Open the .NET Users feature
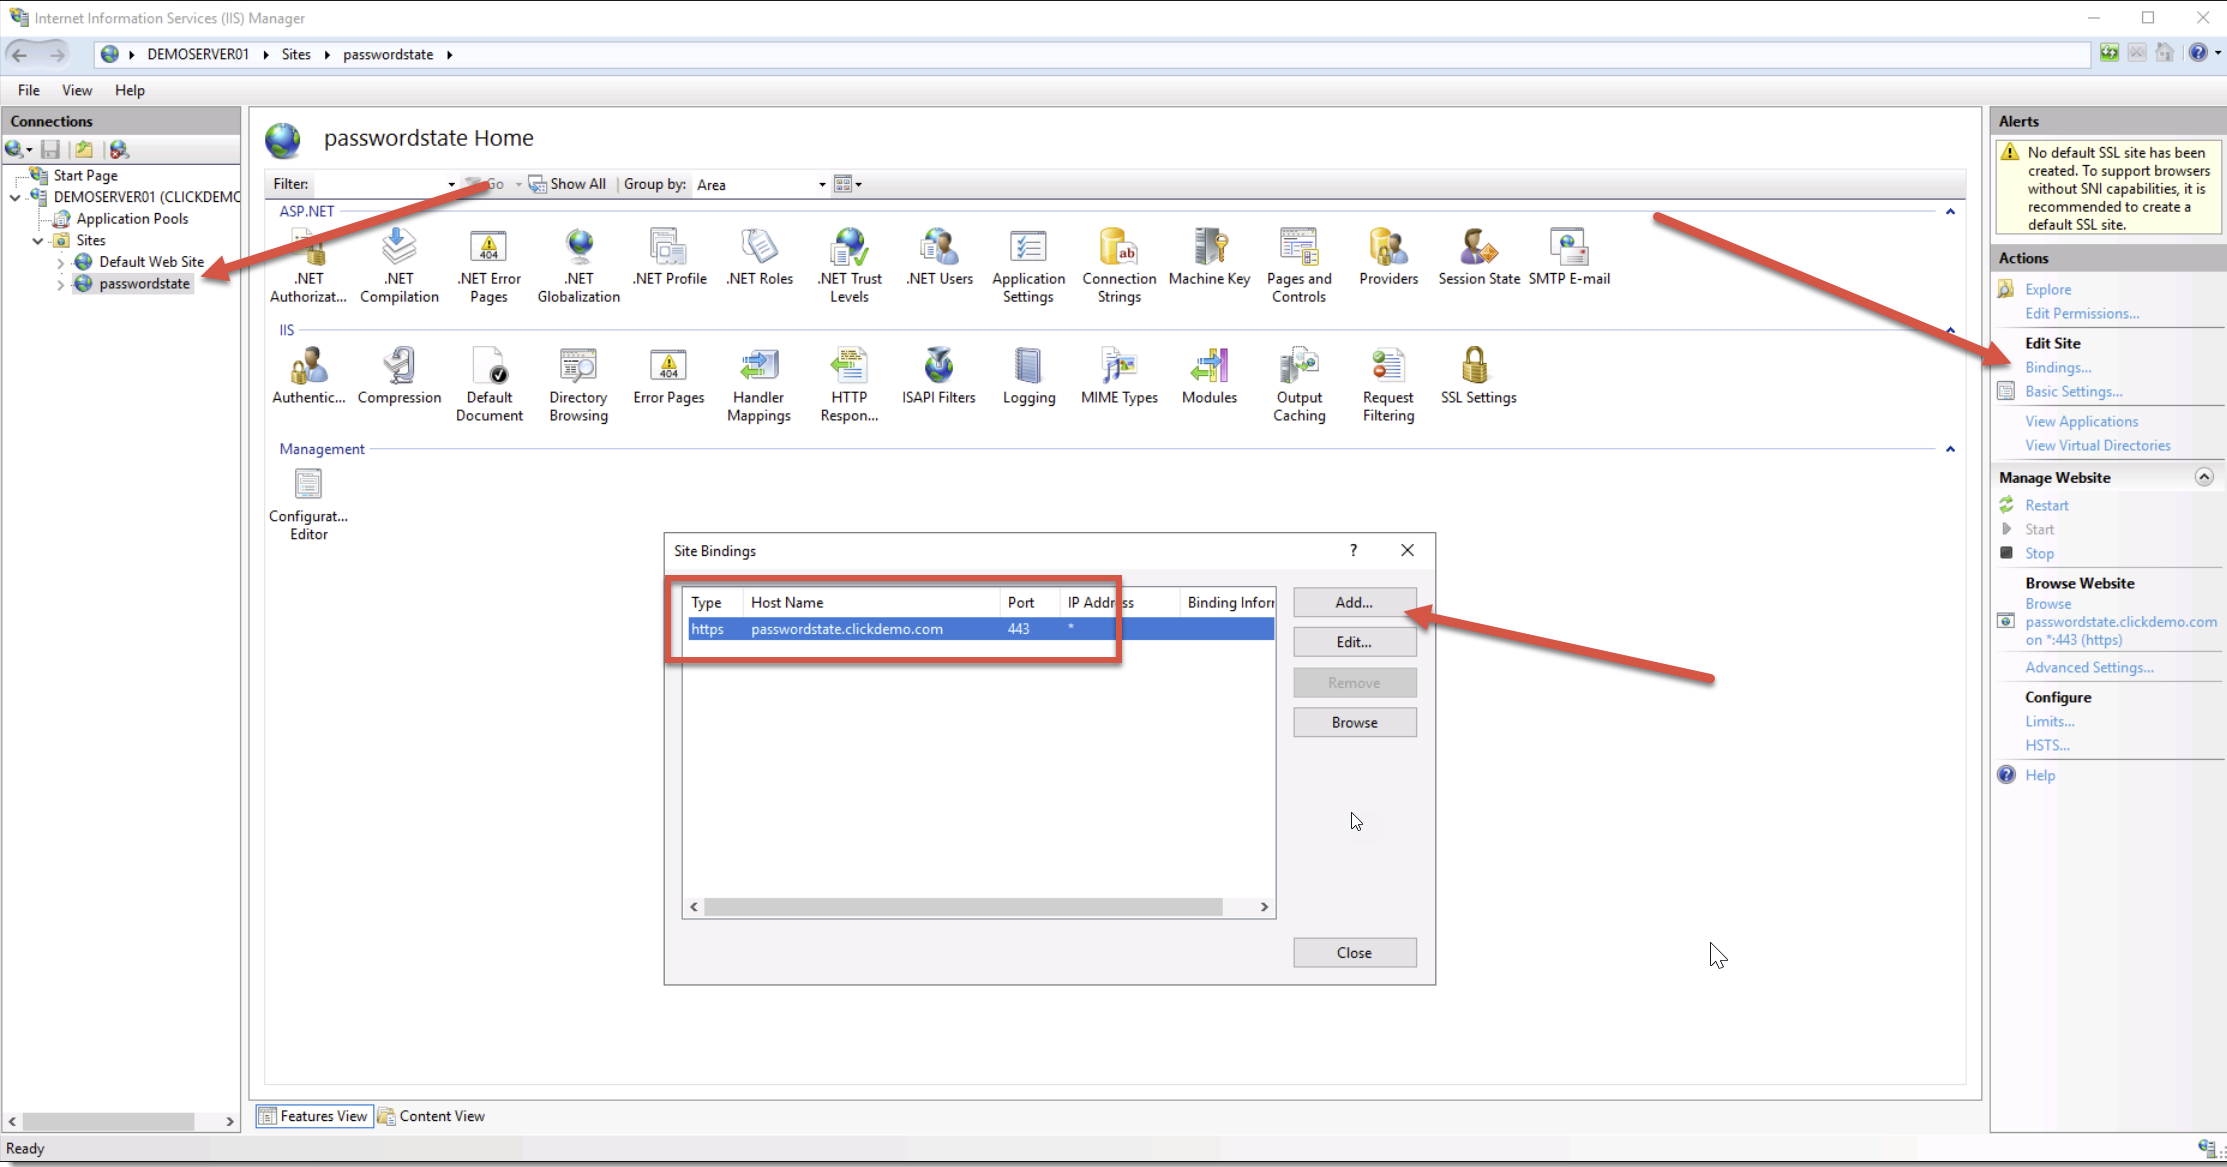The image size is (2227, 1167). 939,257
